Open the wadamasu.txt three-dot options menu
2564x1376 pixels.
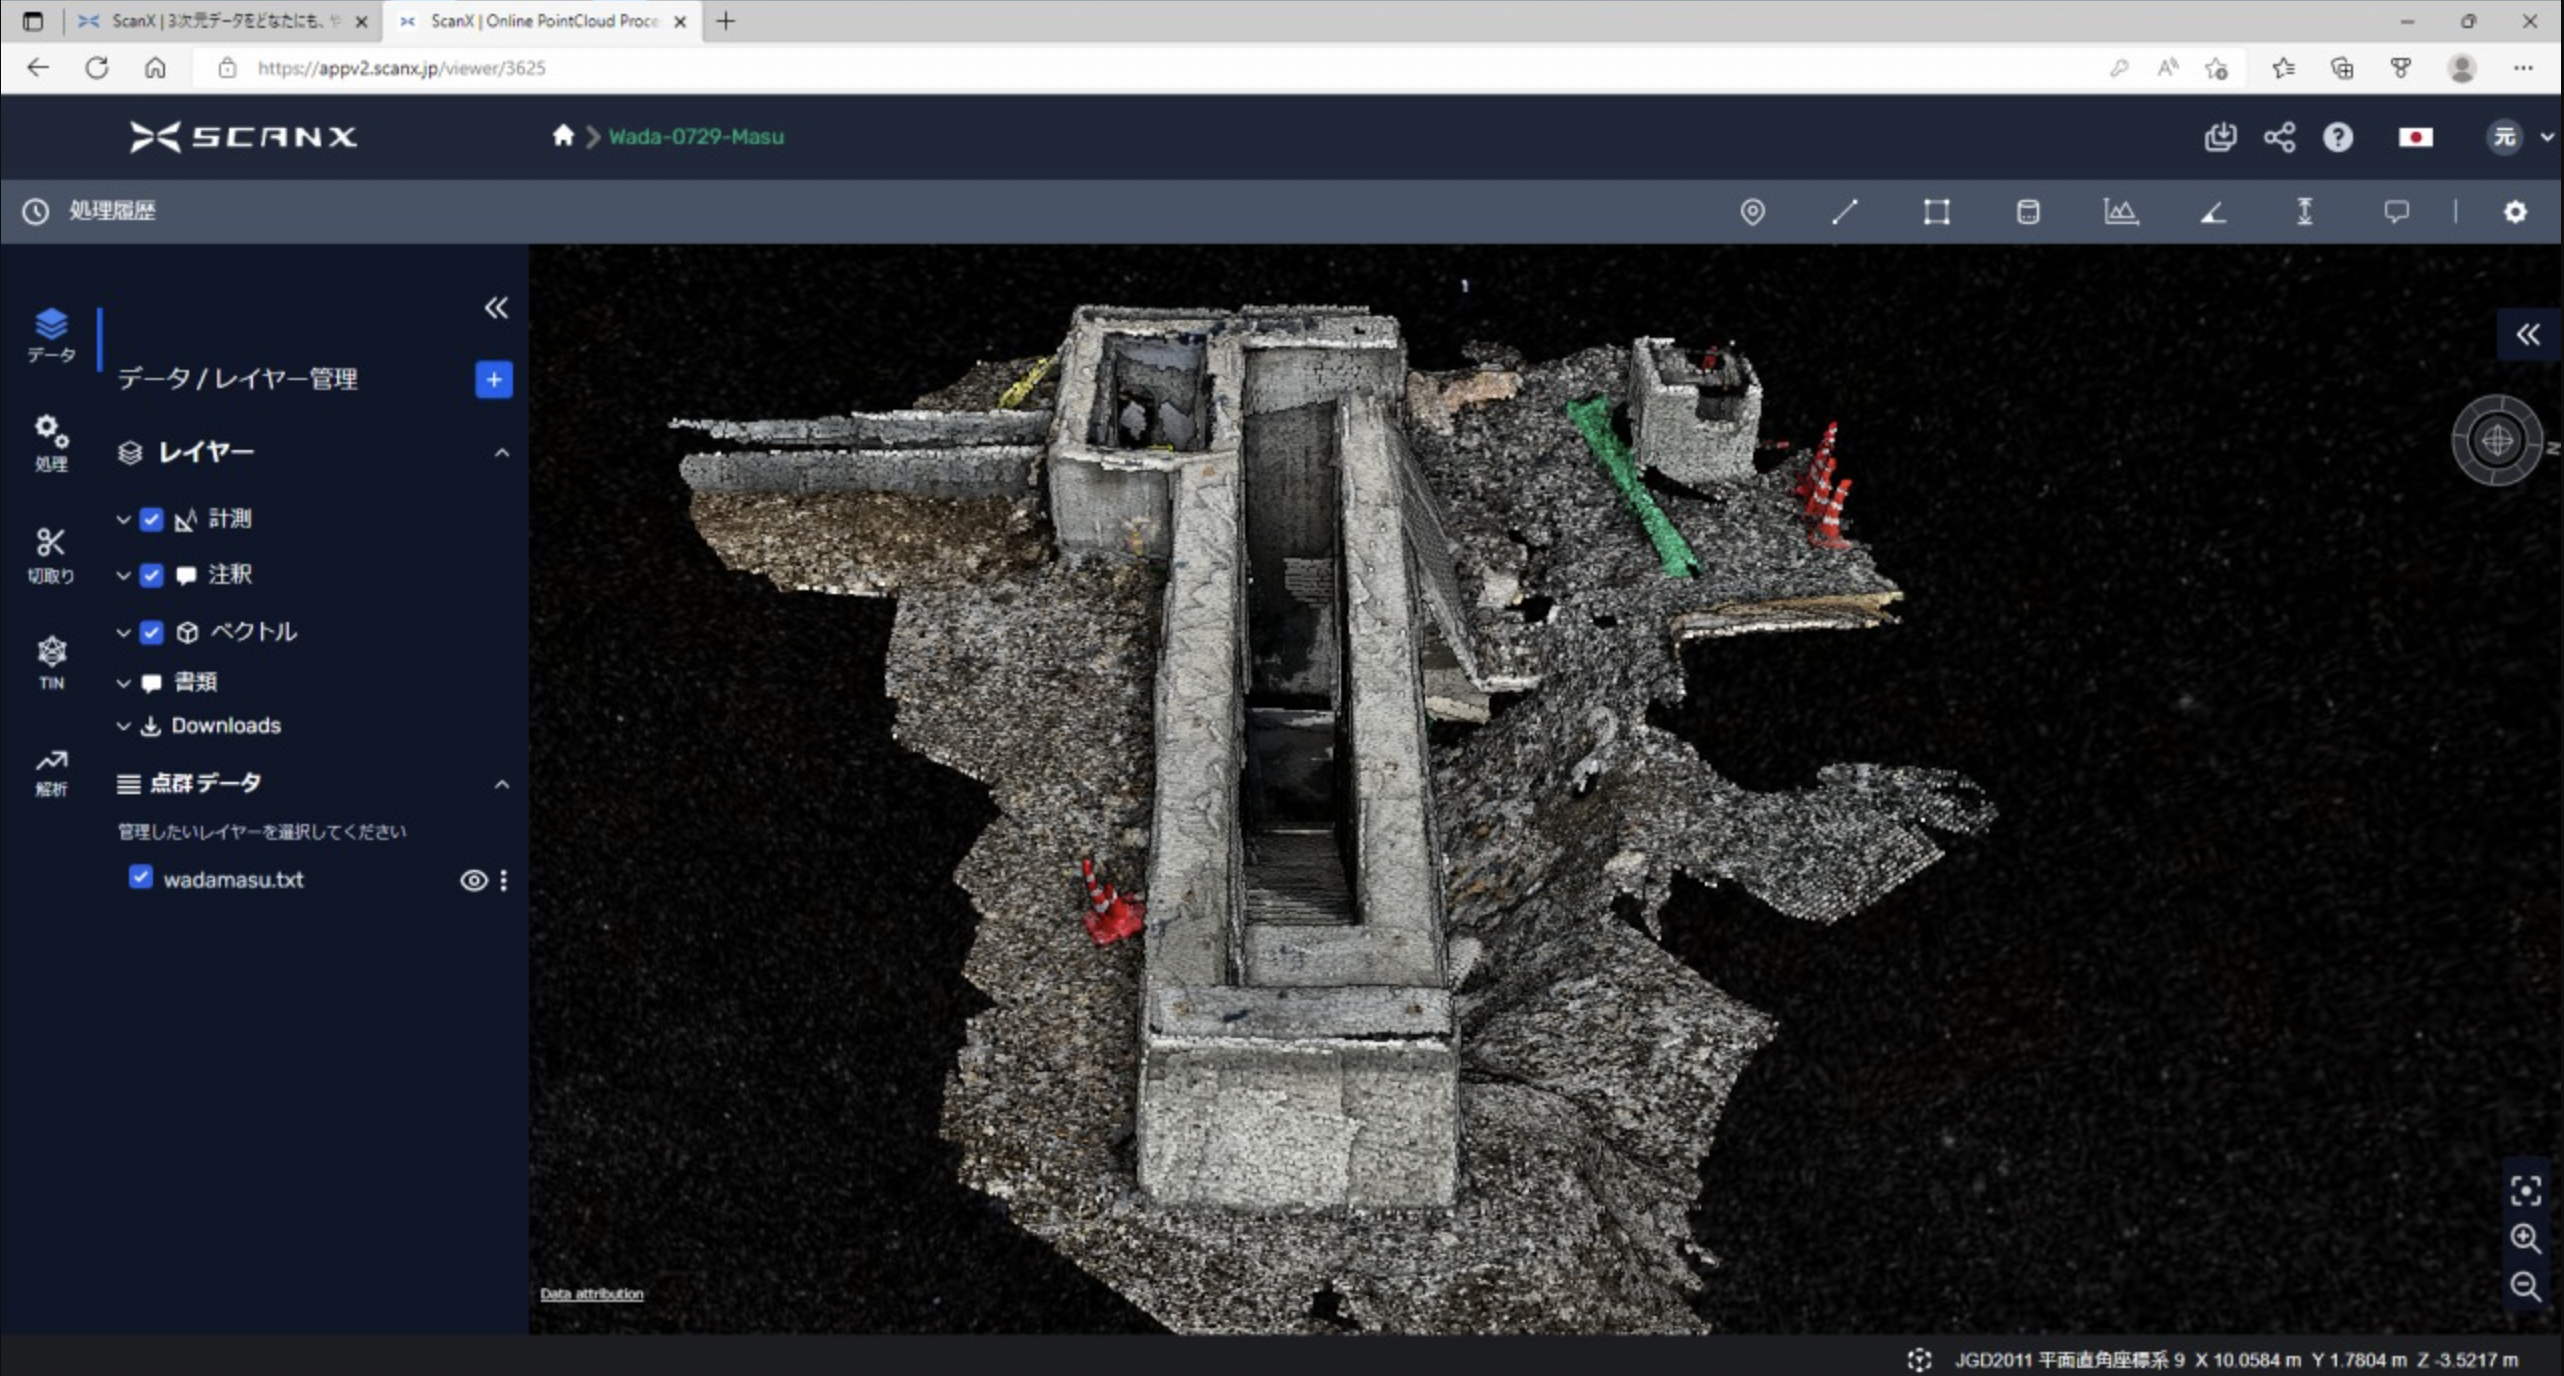coord(504,880)
